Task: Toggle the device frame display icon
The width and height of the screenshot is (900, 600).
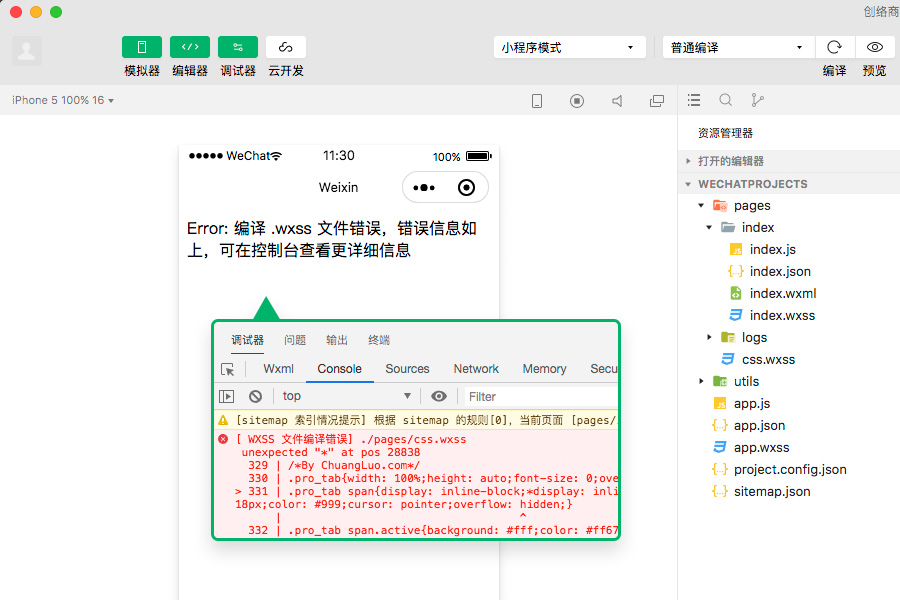Action: (537, 100)
